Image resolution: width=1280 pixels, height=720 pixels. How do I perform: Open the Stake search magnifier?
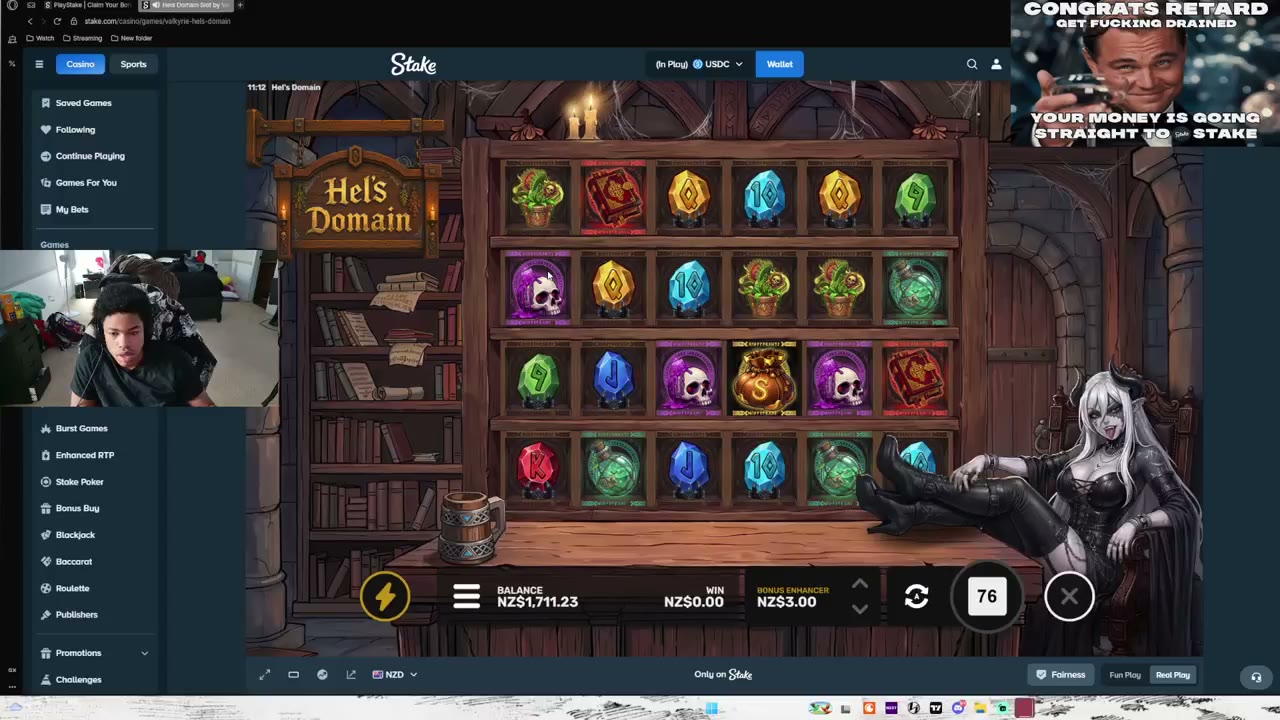[972, 64]
